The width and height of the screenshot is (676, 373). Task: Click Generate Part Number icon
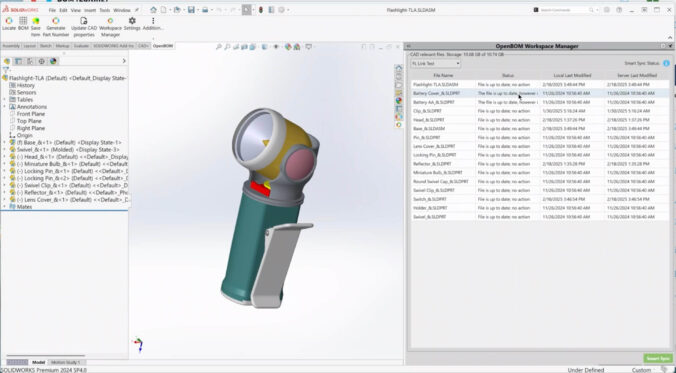56,21
